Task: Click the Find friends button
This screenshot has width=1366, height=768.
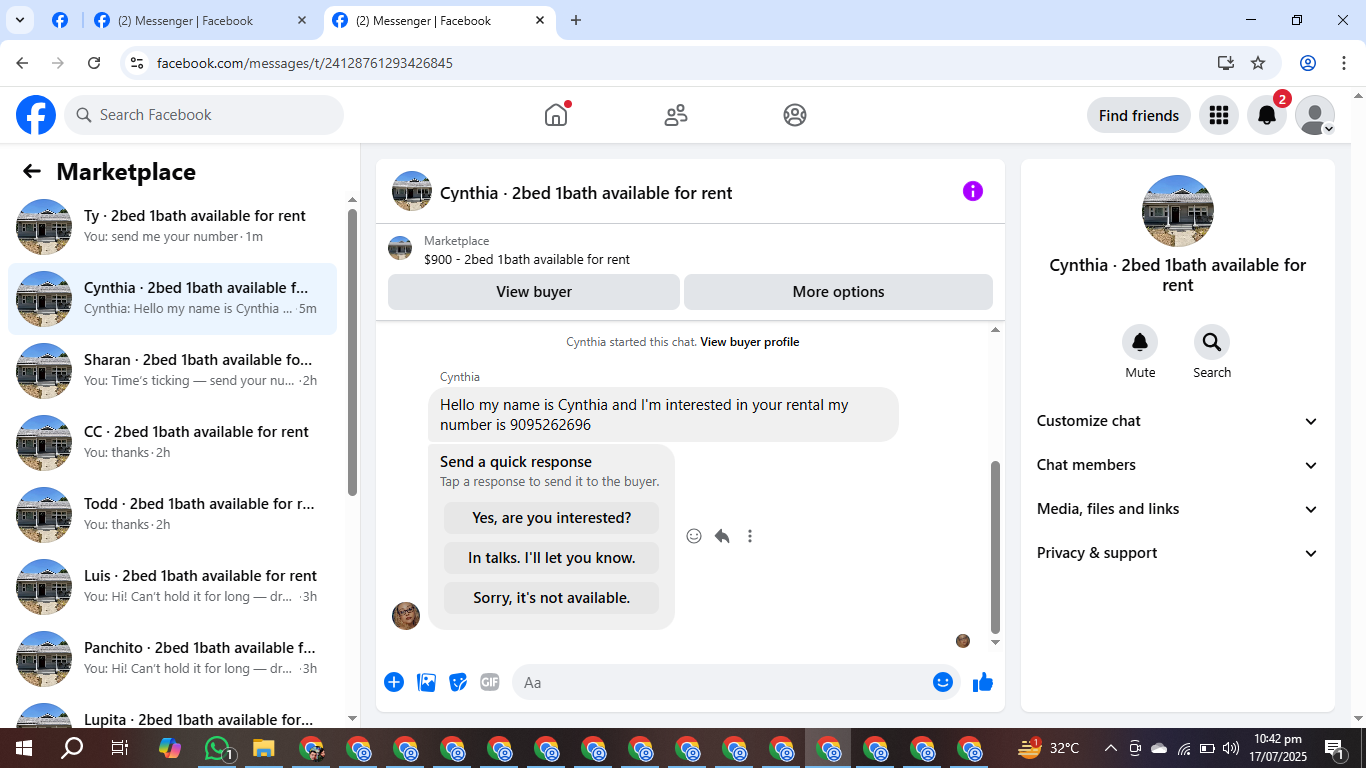Action: (x=1139, y=115)
